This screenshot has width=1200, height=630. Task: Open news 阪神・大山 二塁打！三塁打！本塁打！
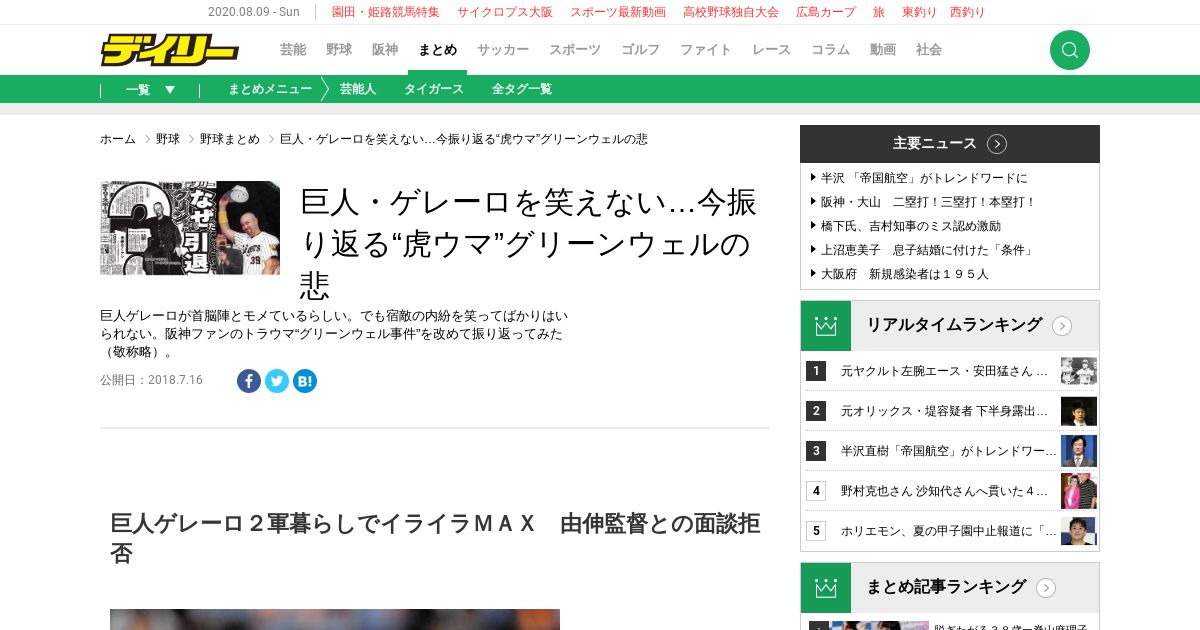coord(929,202)
